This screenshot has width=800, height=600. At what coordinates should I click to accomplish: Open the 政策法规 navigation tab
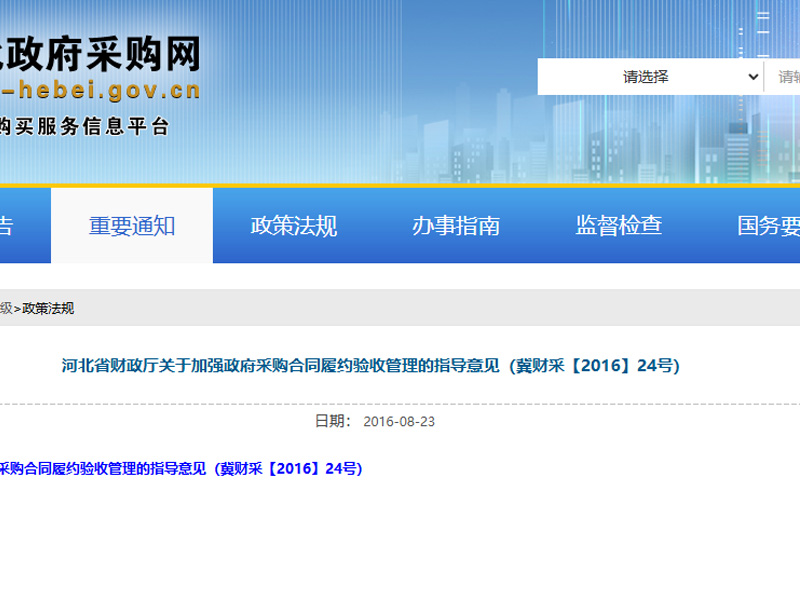point(294,226)
